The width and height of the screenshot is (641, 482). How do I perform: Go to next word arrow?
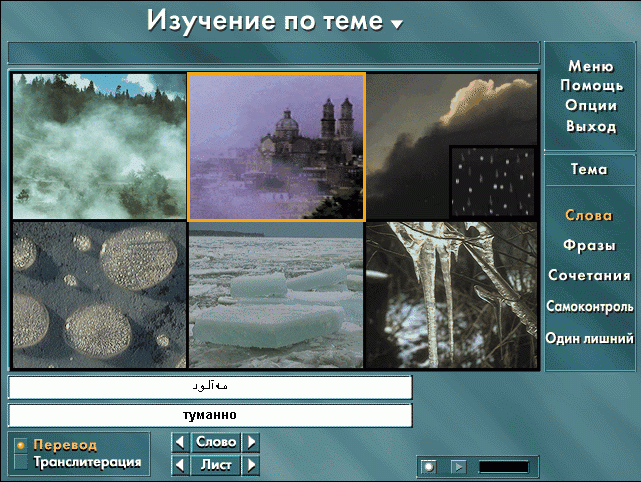tap(251, 442)
